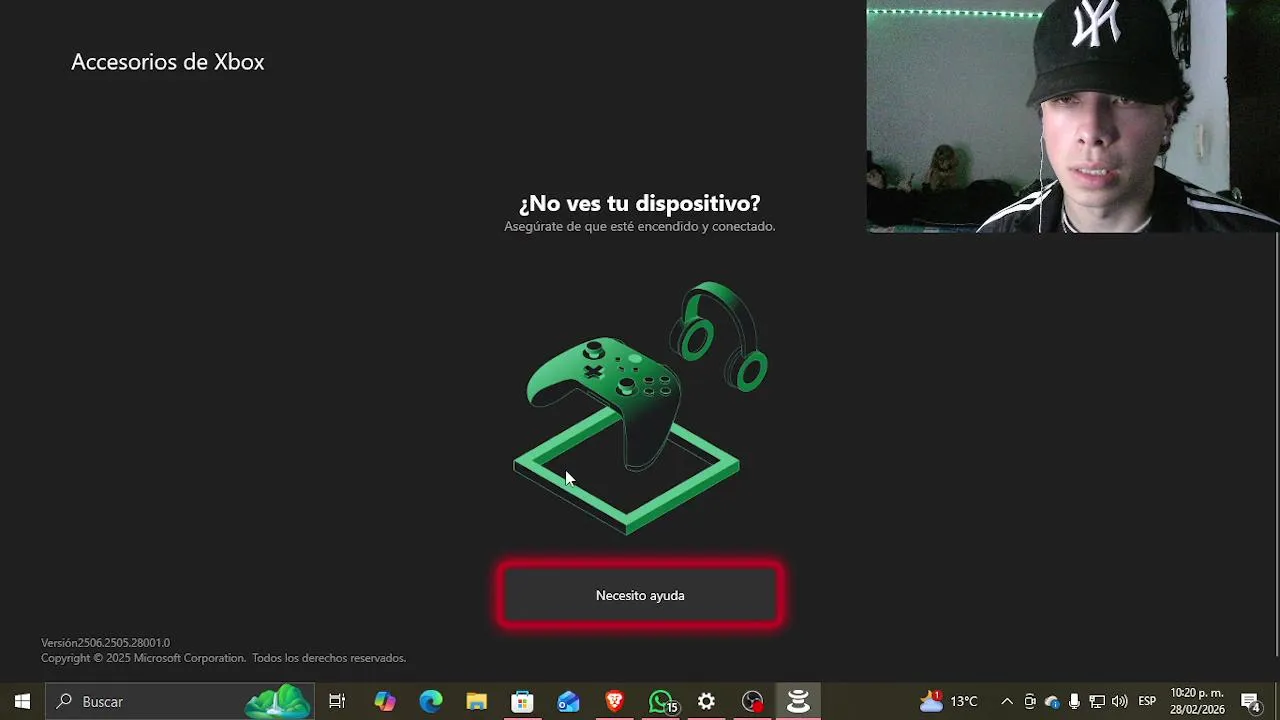Viewport: 1280px width, 720px height.
Task: Open Microsoft Edge in the taskbar
Action: [x=431, y=701]
